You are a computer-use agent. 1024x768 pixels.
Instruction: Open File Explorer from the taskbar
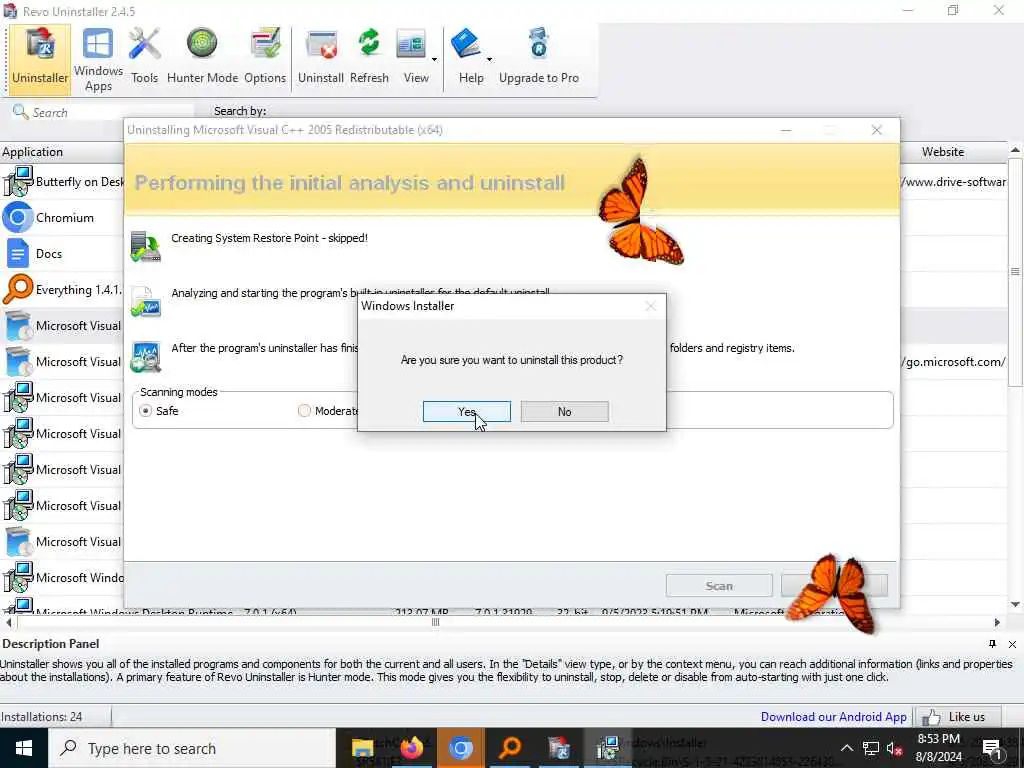coord(362,748)
